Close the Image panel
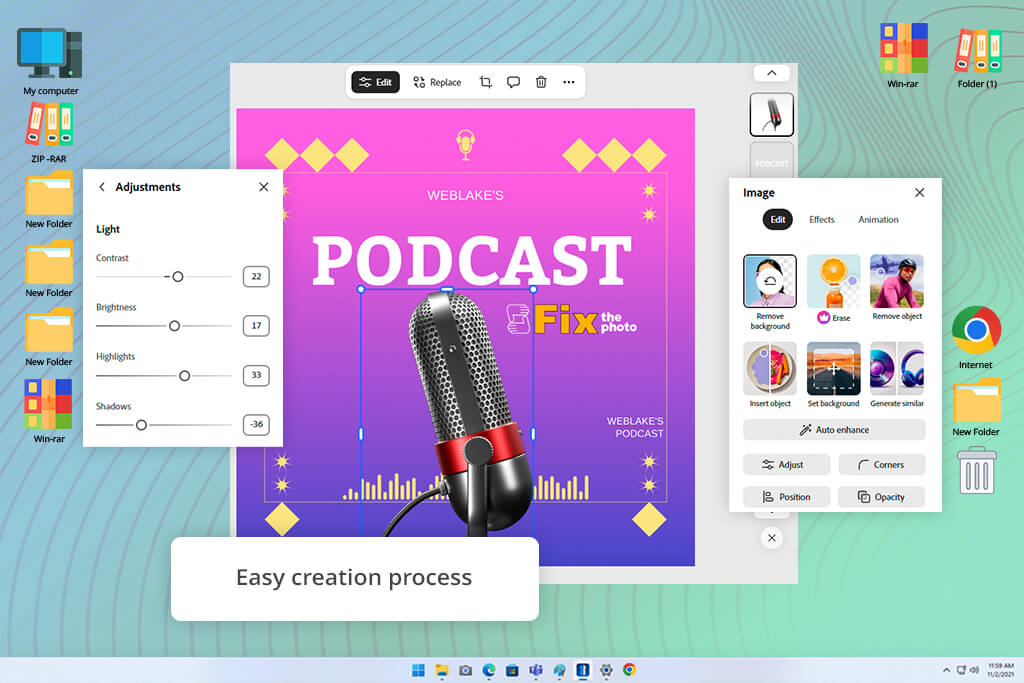 920,193
